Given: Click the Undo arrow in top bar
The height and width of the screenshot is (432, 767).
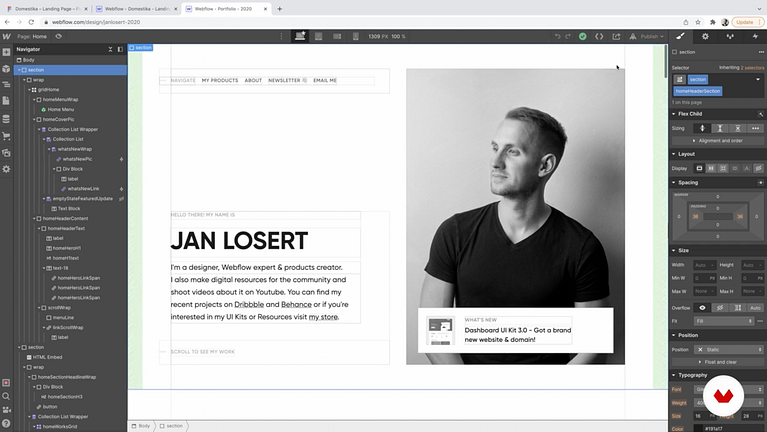Looking at the screenshot, I should click(557, 36).
